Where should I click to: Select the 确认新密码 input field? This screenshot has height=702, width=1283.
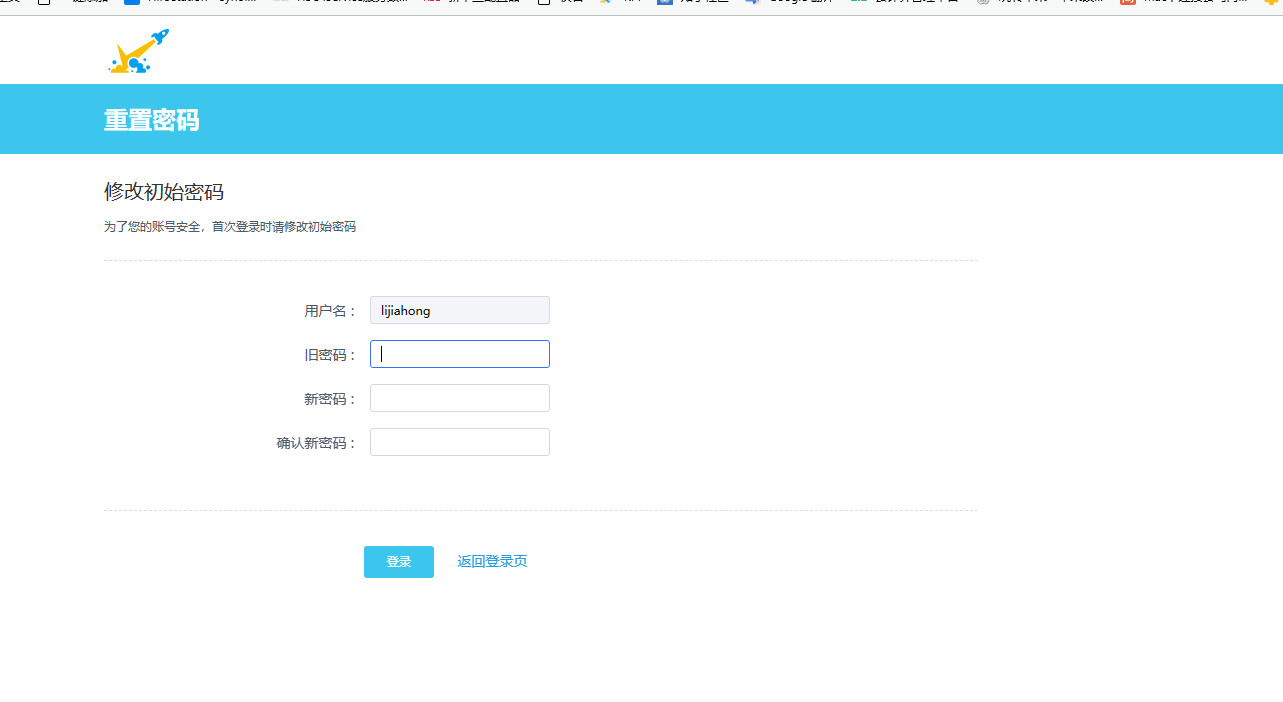pyautogui.click(x=460, y=442)
